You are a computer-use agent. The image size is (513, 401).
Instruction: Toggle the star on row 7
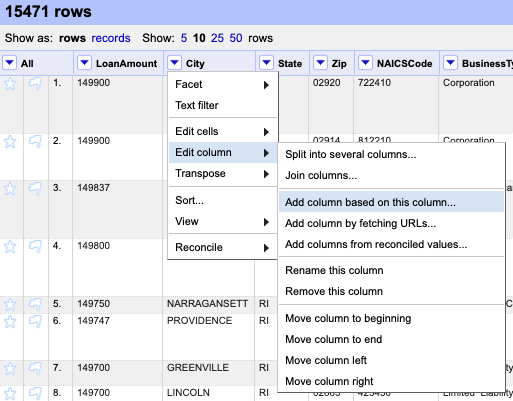click(10, 369)
